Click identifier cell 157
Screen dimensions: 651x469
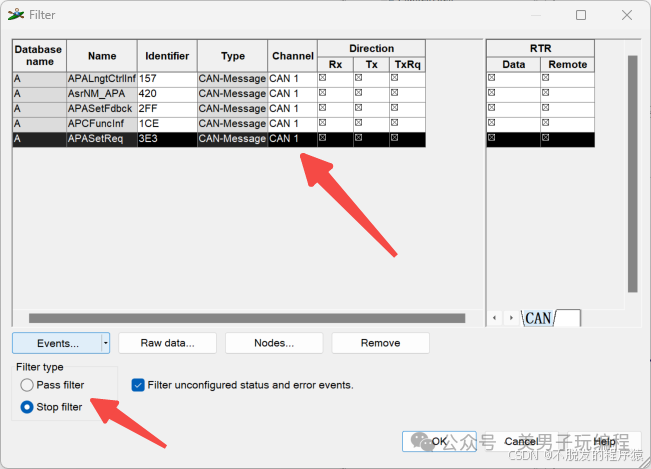(167, 79)
